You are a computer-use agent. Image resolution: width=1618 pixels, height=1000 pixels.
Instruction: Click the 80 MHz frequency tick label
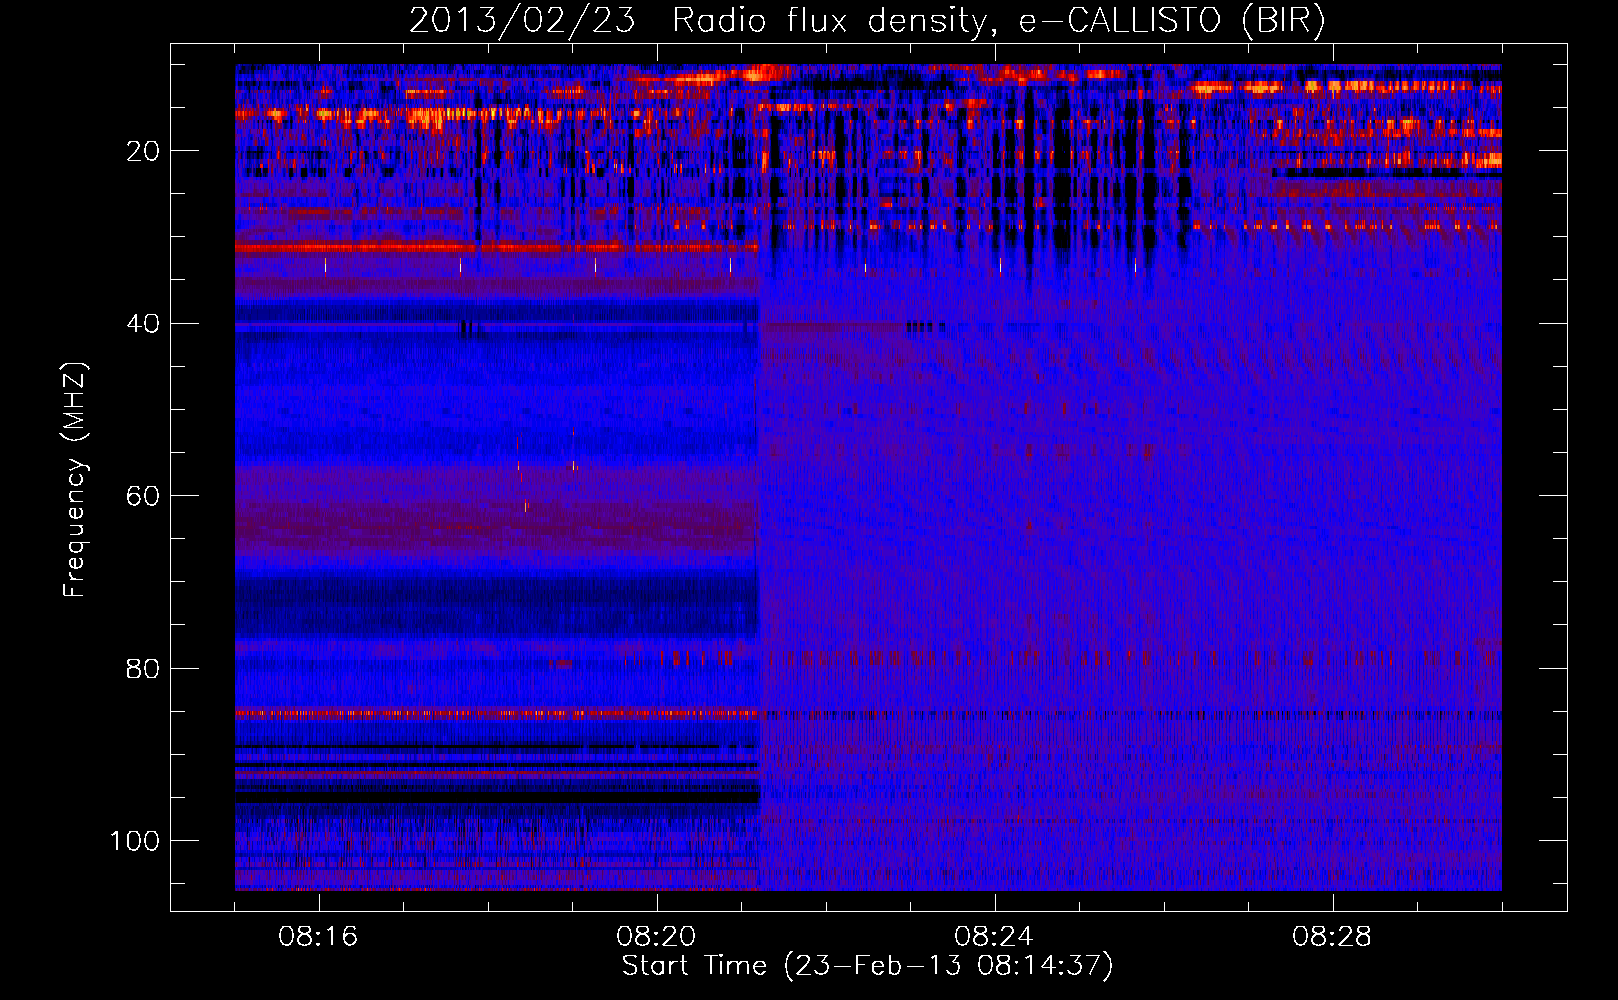[143, 668]
